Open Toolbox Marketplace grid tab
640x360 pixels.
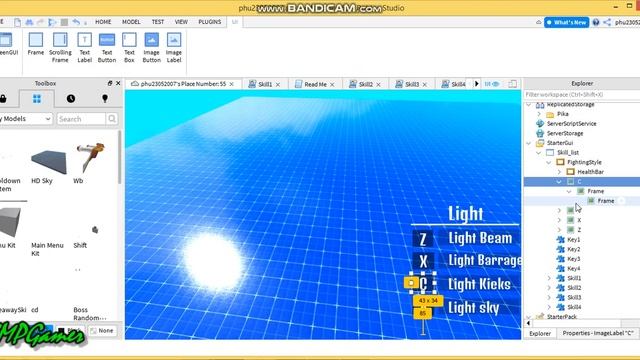[x=37, y=99]
